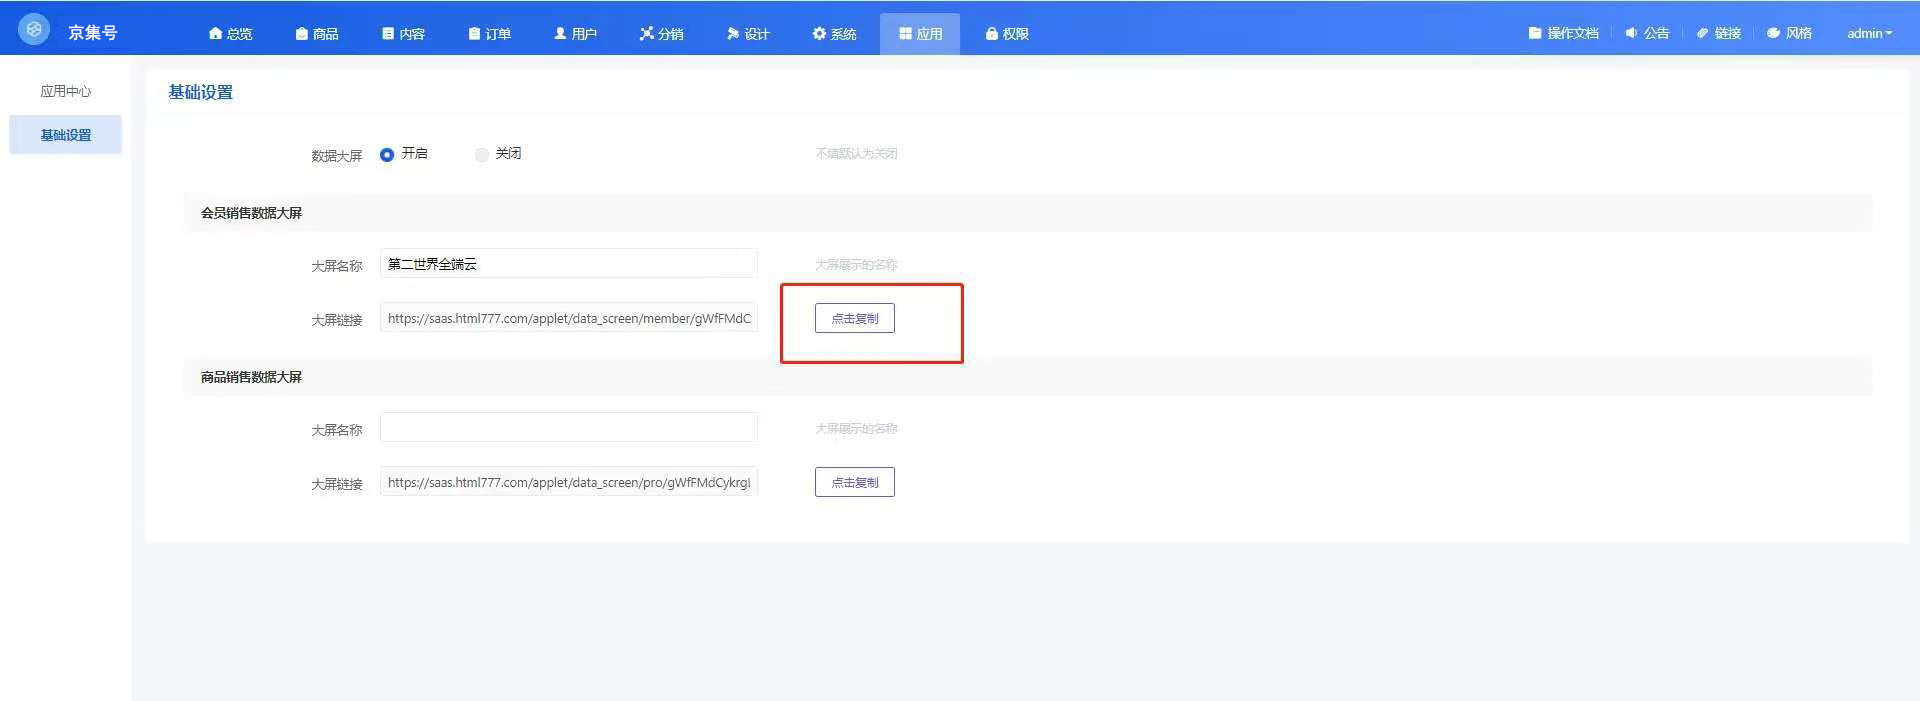Open the 公告 announcements menu
This screenshot has width=1920, height=701.
pyautogui.click(x=1647, y=34)
